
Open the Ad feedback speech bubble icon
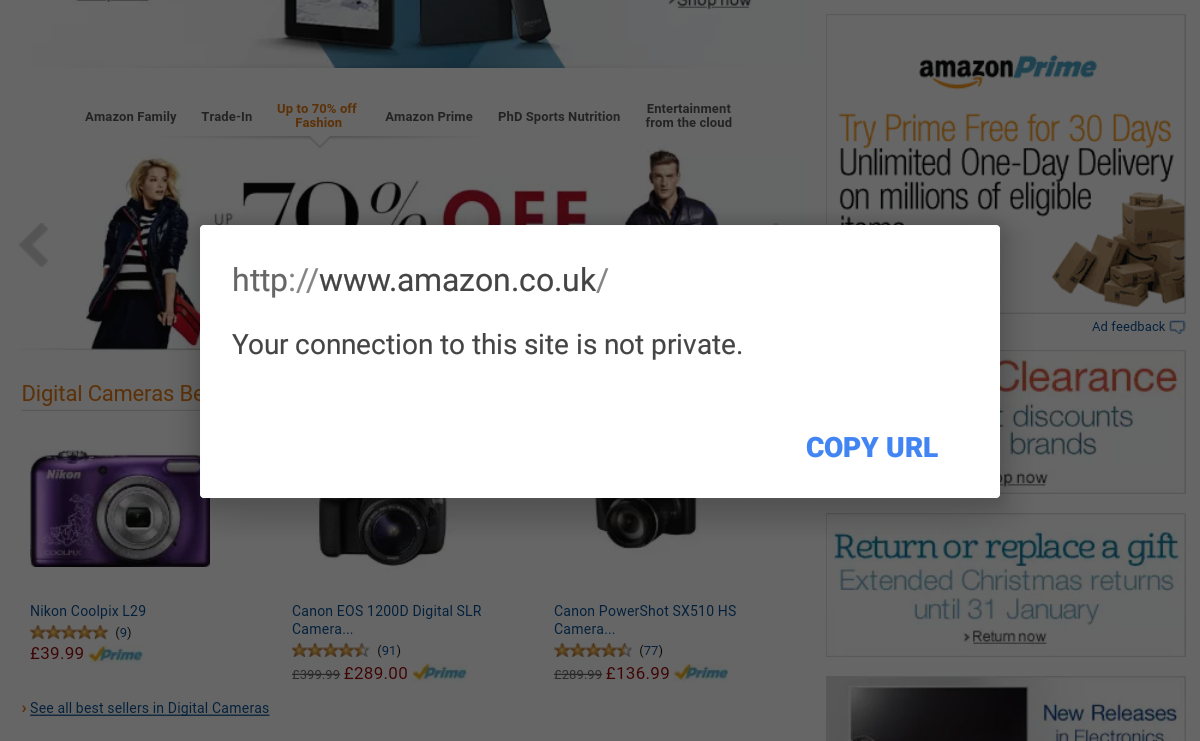[1177, 327]
